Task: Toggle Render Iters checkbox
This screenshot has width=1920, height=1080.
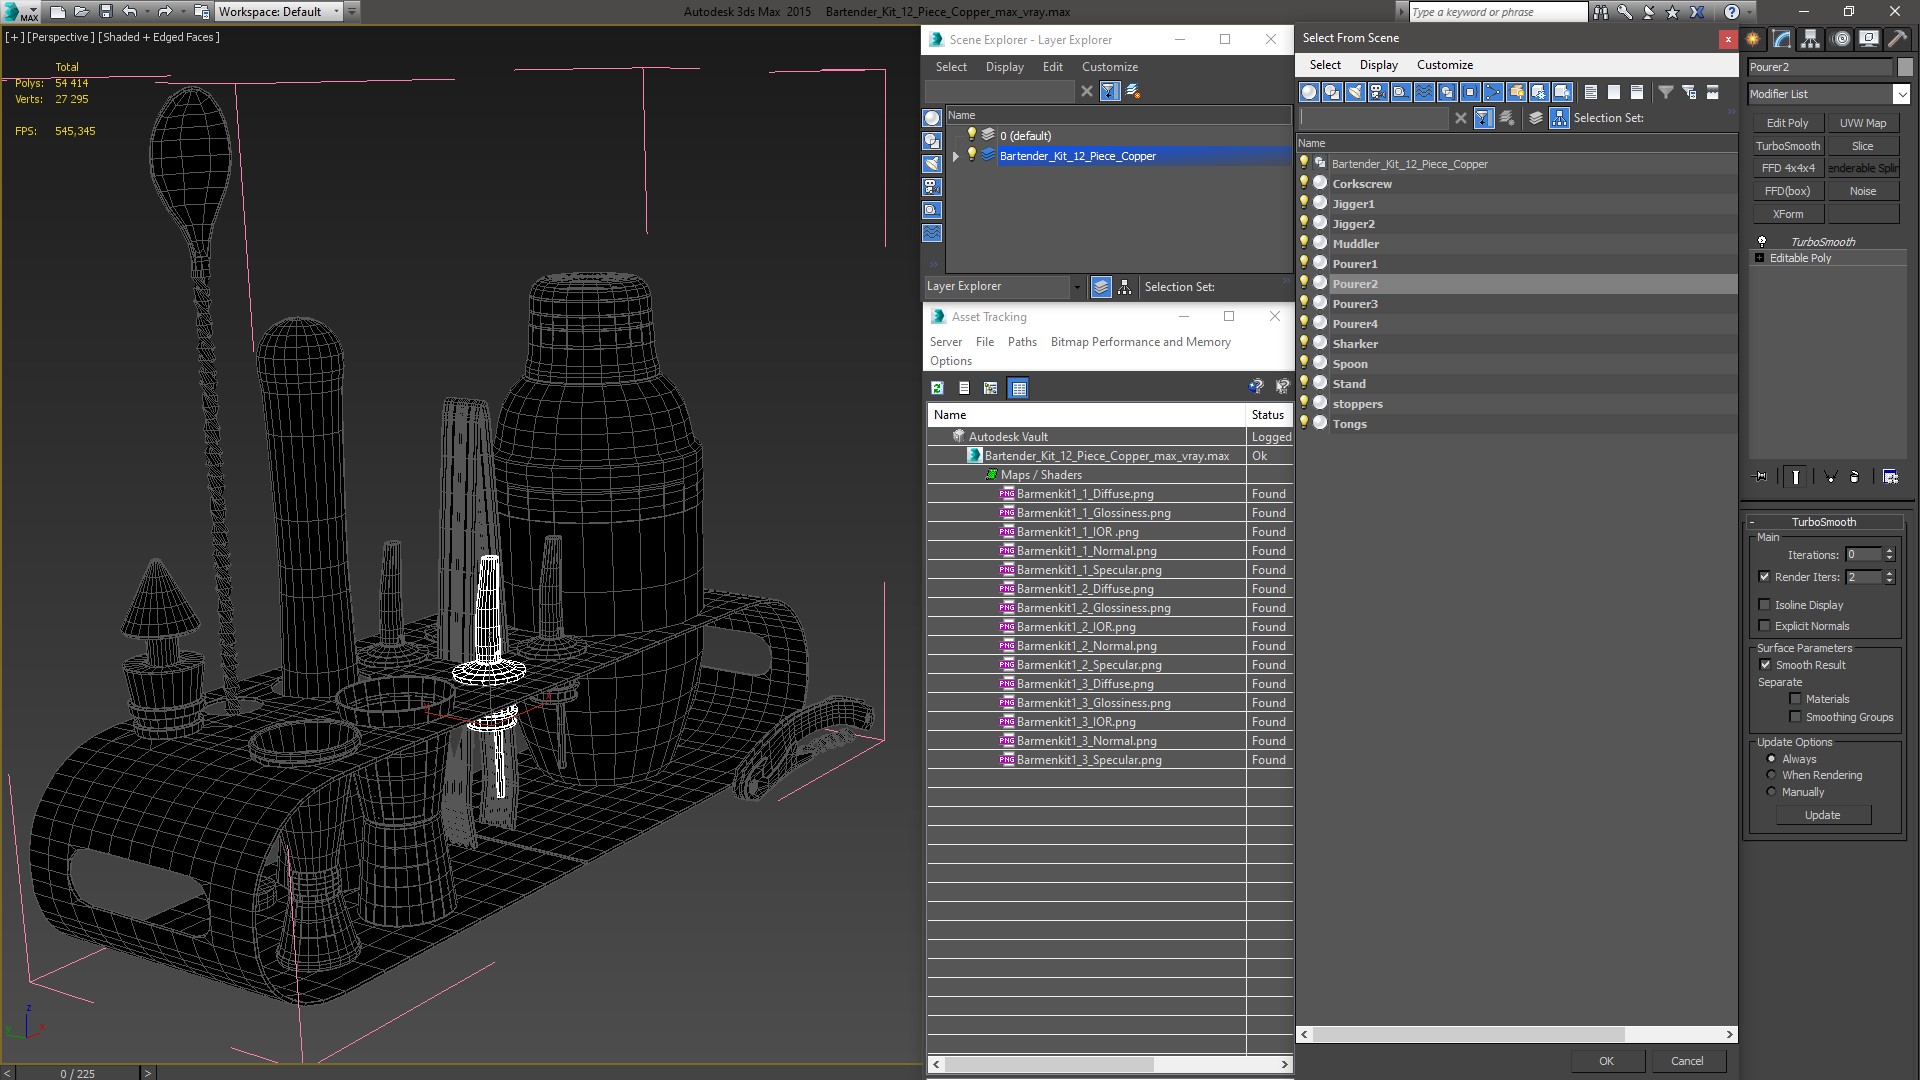Action: click(1764, 577)
